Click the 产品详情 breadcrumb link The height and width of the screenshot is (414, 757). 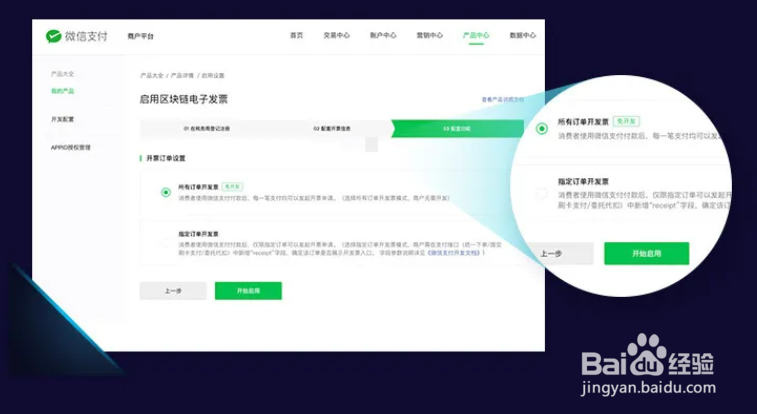click(x=182, y=76)
